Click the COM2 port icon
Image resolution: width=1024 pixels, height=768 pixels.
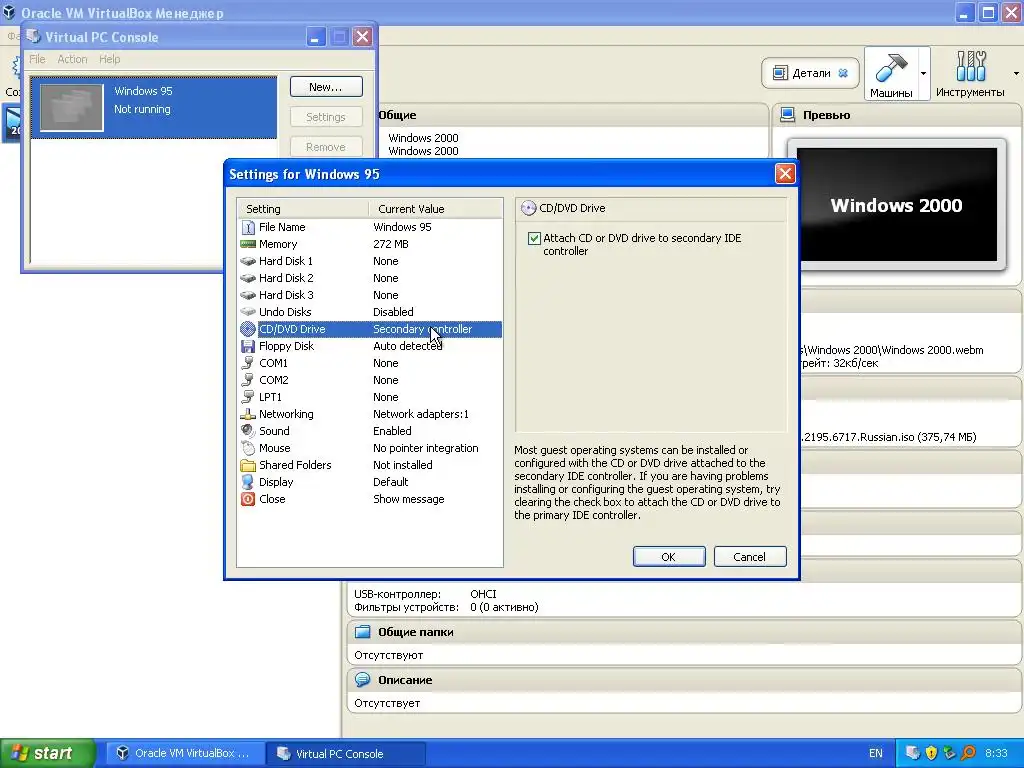click(x=248, y=380)
